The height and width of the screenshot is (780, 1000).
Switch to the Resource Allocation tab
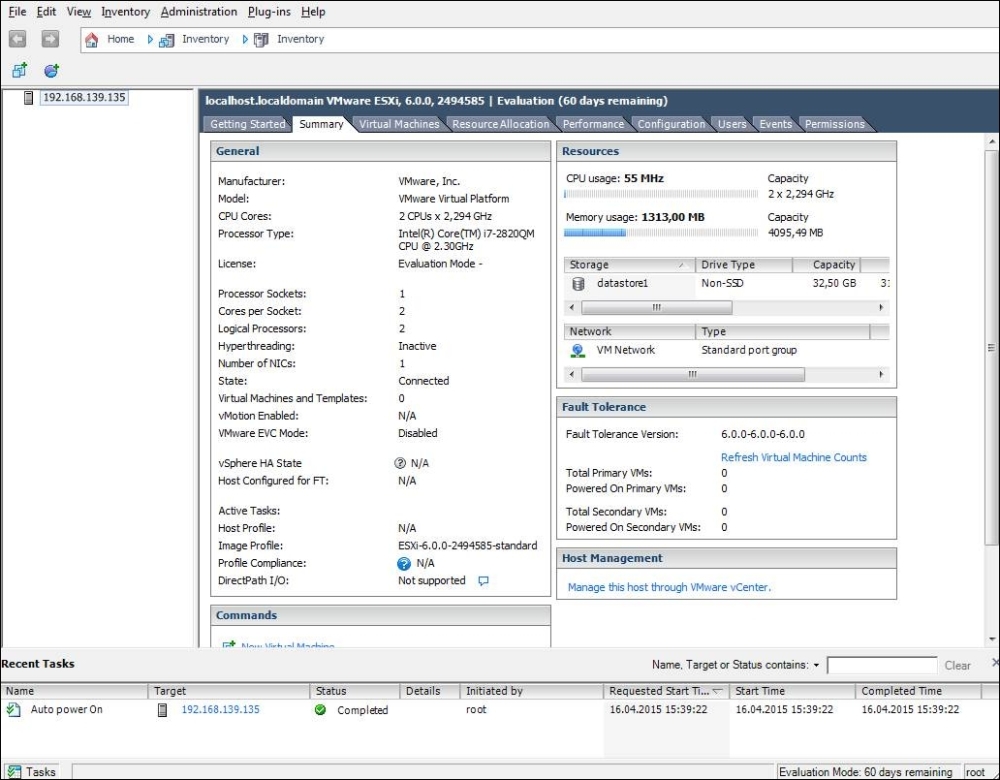[501, 124]
